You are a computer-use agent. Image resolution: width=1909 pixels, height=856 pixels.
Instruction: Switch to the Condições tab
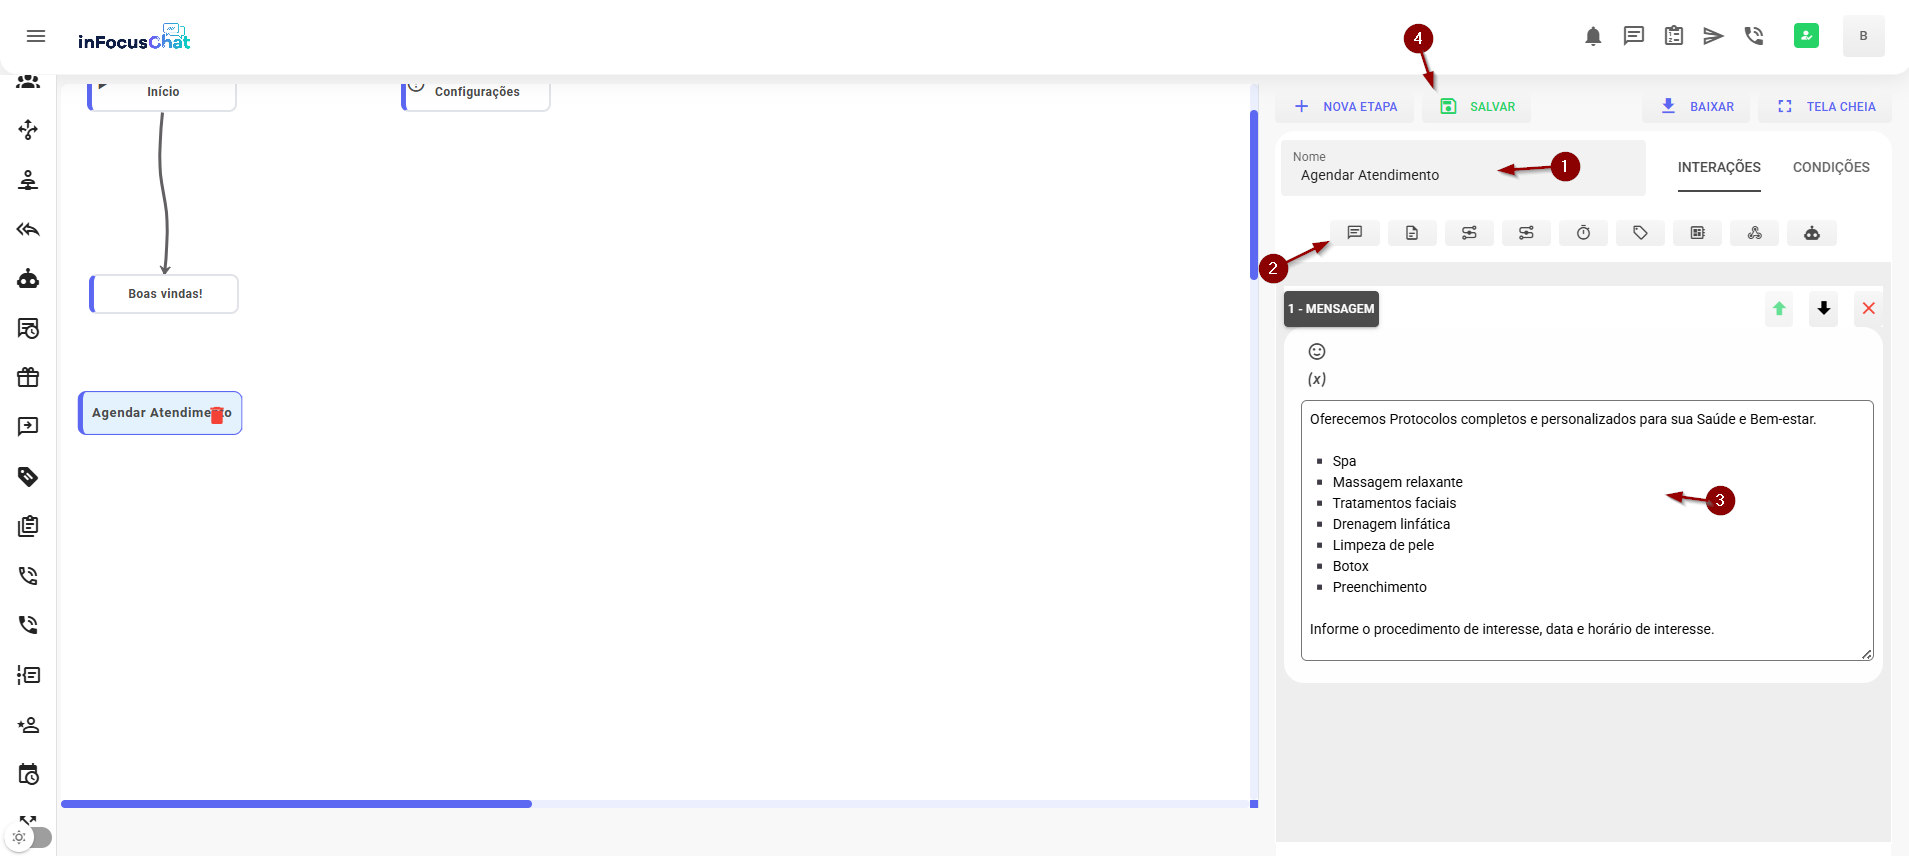(1830, 167)
